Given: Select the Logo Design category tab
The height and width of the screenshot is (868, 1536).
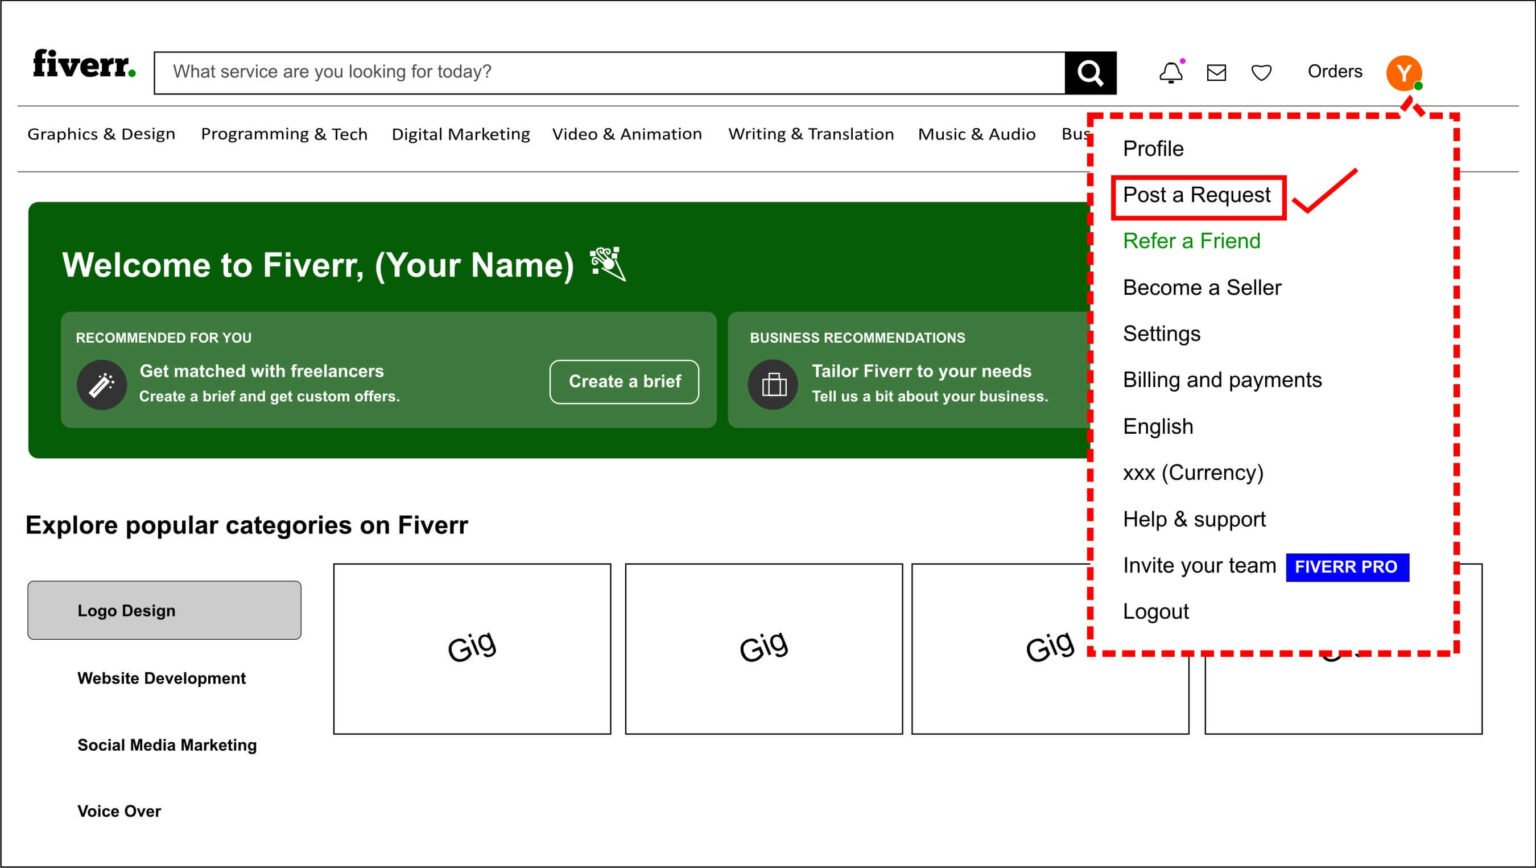Looking at the screenshot, I should tap(164, 610).
